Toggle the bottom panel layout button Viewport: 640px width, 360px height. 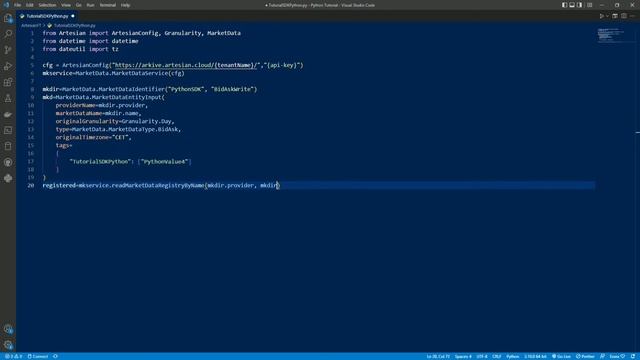(x=572, y=5)
